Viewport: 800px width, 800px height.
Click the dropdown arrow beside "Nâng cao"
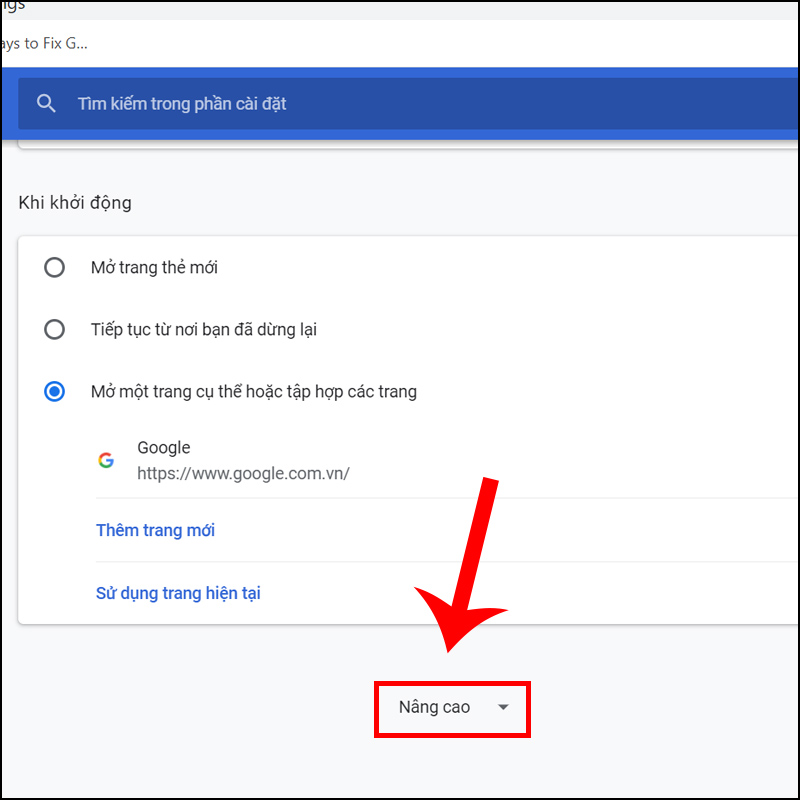[x=503, y=707]
